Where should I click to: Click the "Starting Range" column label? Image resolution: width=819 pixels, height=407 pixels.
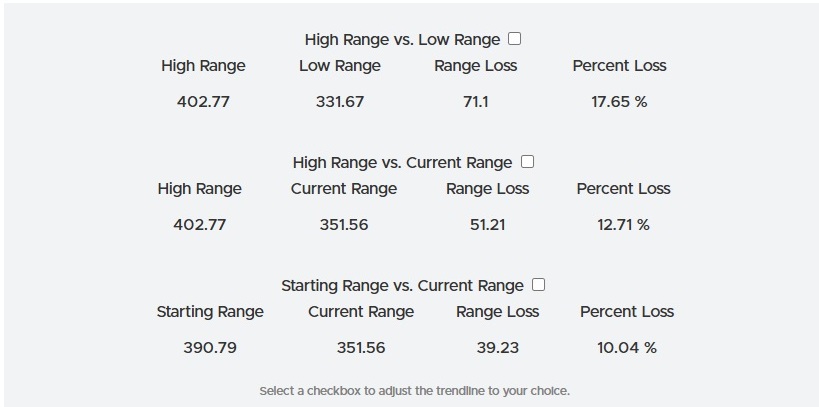tap(210, 312)
